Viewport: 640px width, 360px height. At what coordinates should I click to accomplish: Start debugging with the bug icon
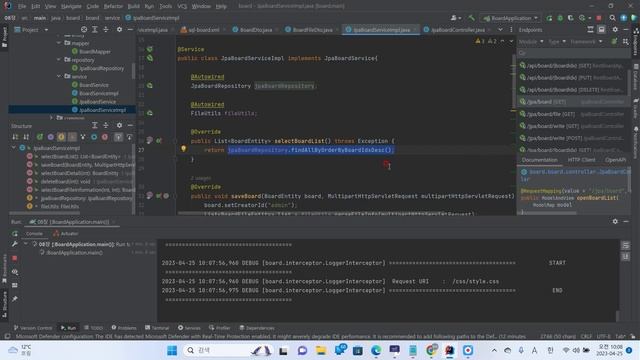[560, 18]
